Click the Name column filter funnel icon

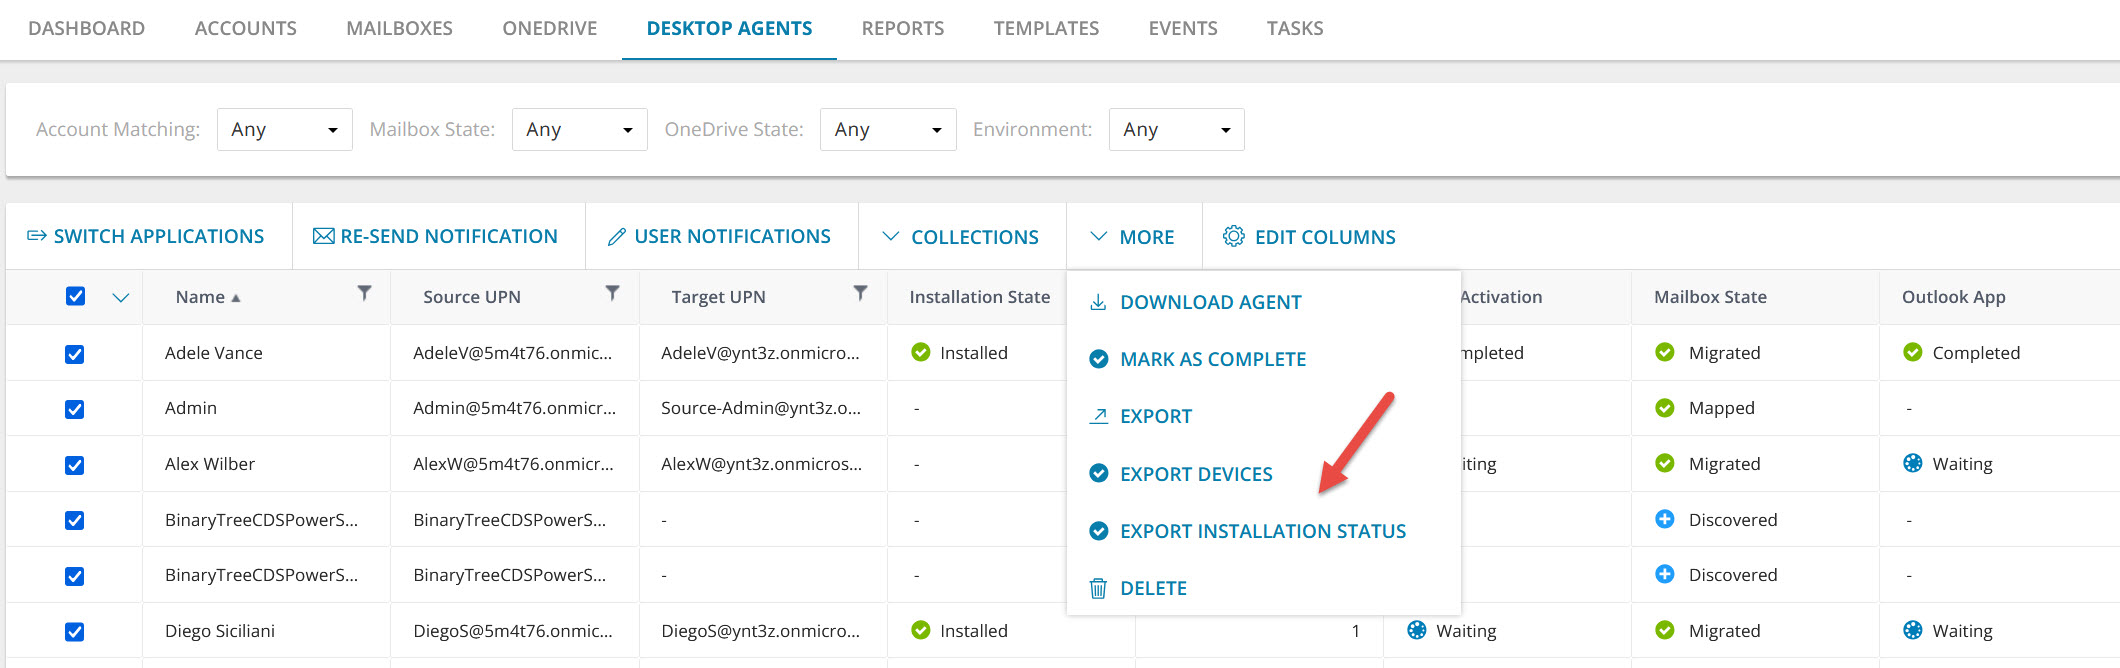point(364,293)
